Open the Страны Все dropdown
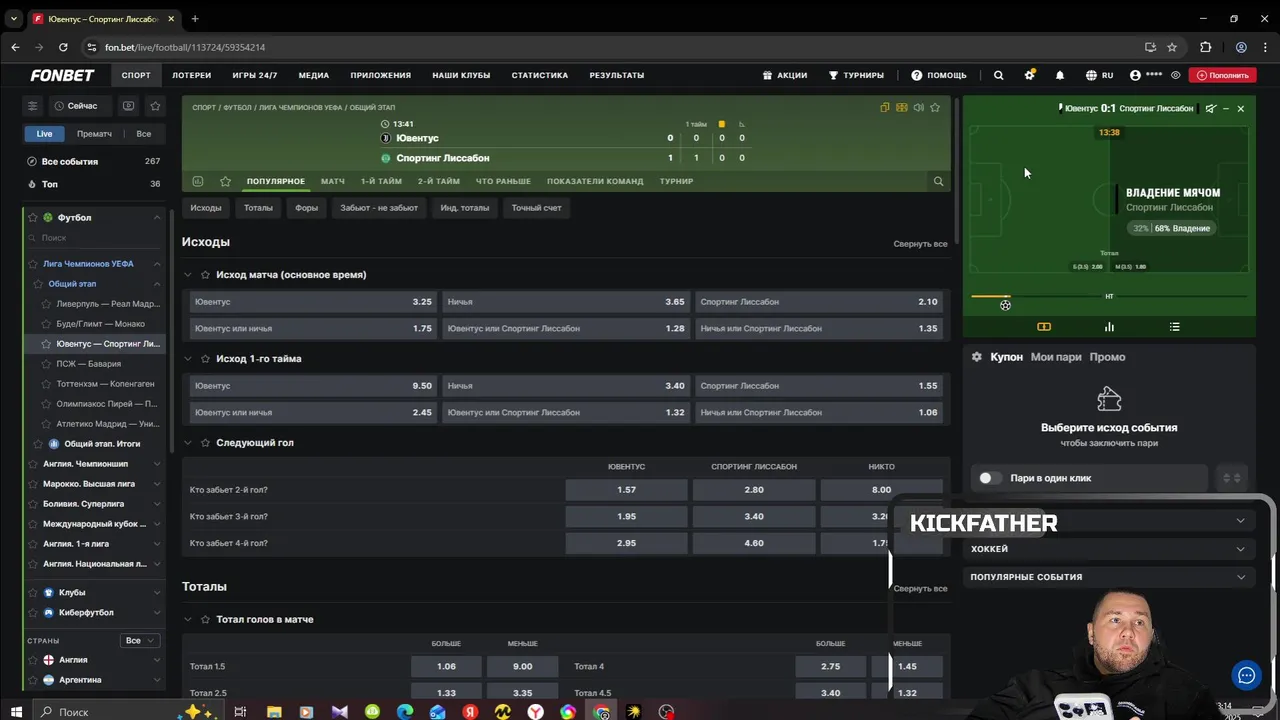The image size is (1280, 720). (139, 640)
